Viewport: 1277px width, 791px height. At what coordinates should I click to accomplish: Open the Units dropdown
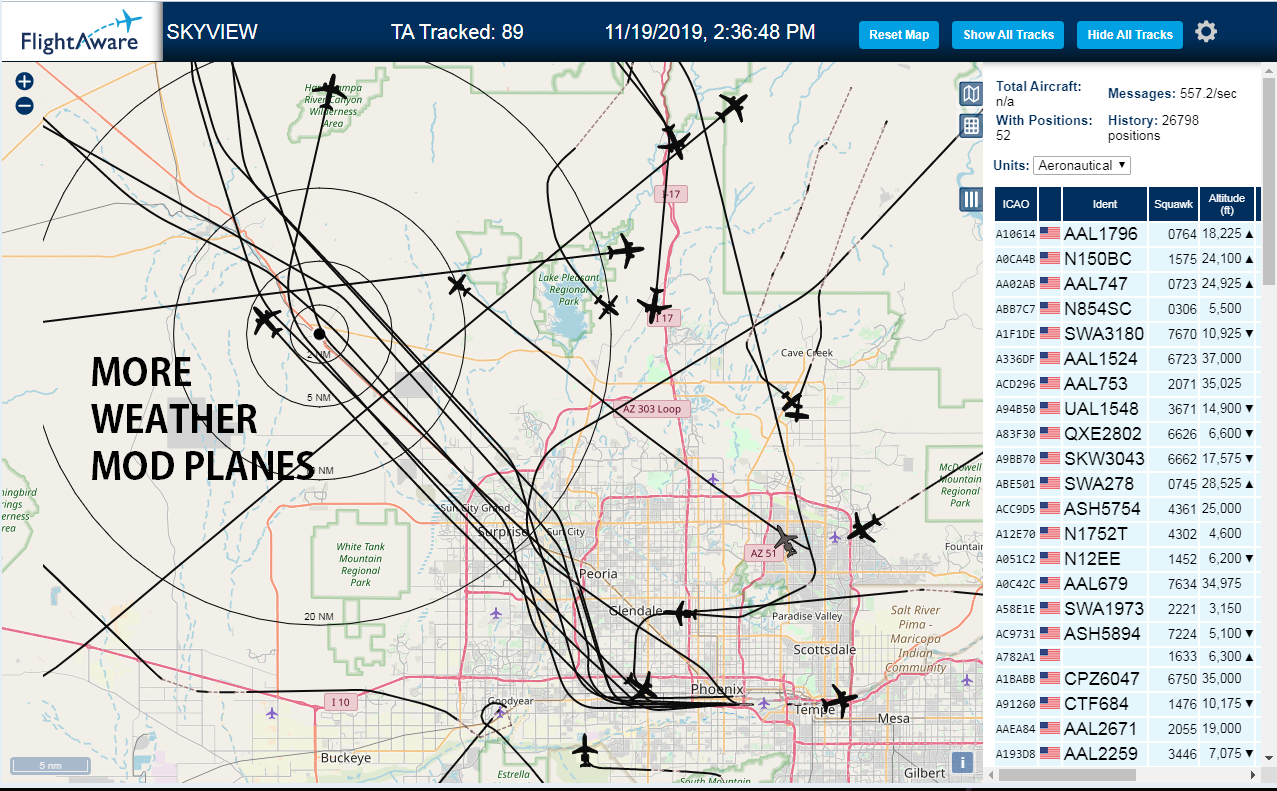pyautogui.click(x=1082, y=165)
